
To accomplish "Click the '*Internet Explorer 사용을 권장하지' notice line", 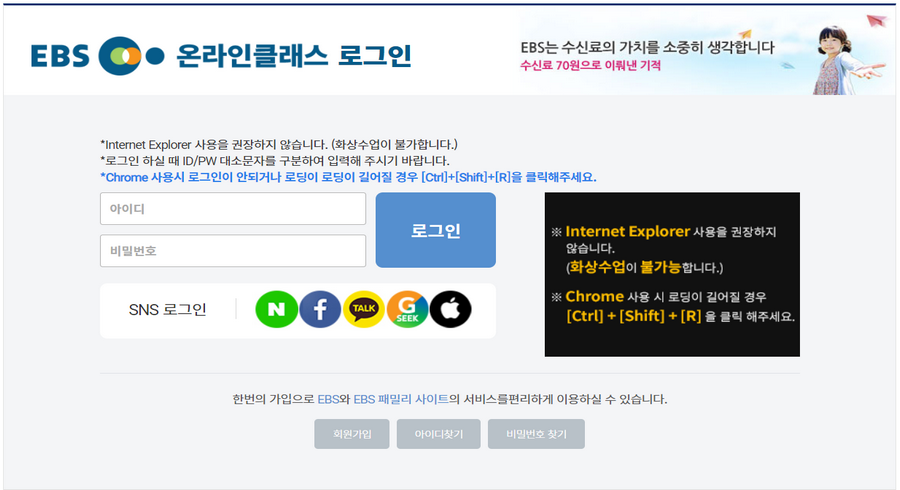I will [x=278, y=145].
